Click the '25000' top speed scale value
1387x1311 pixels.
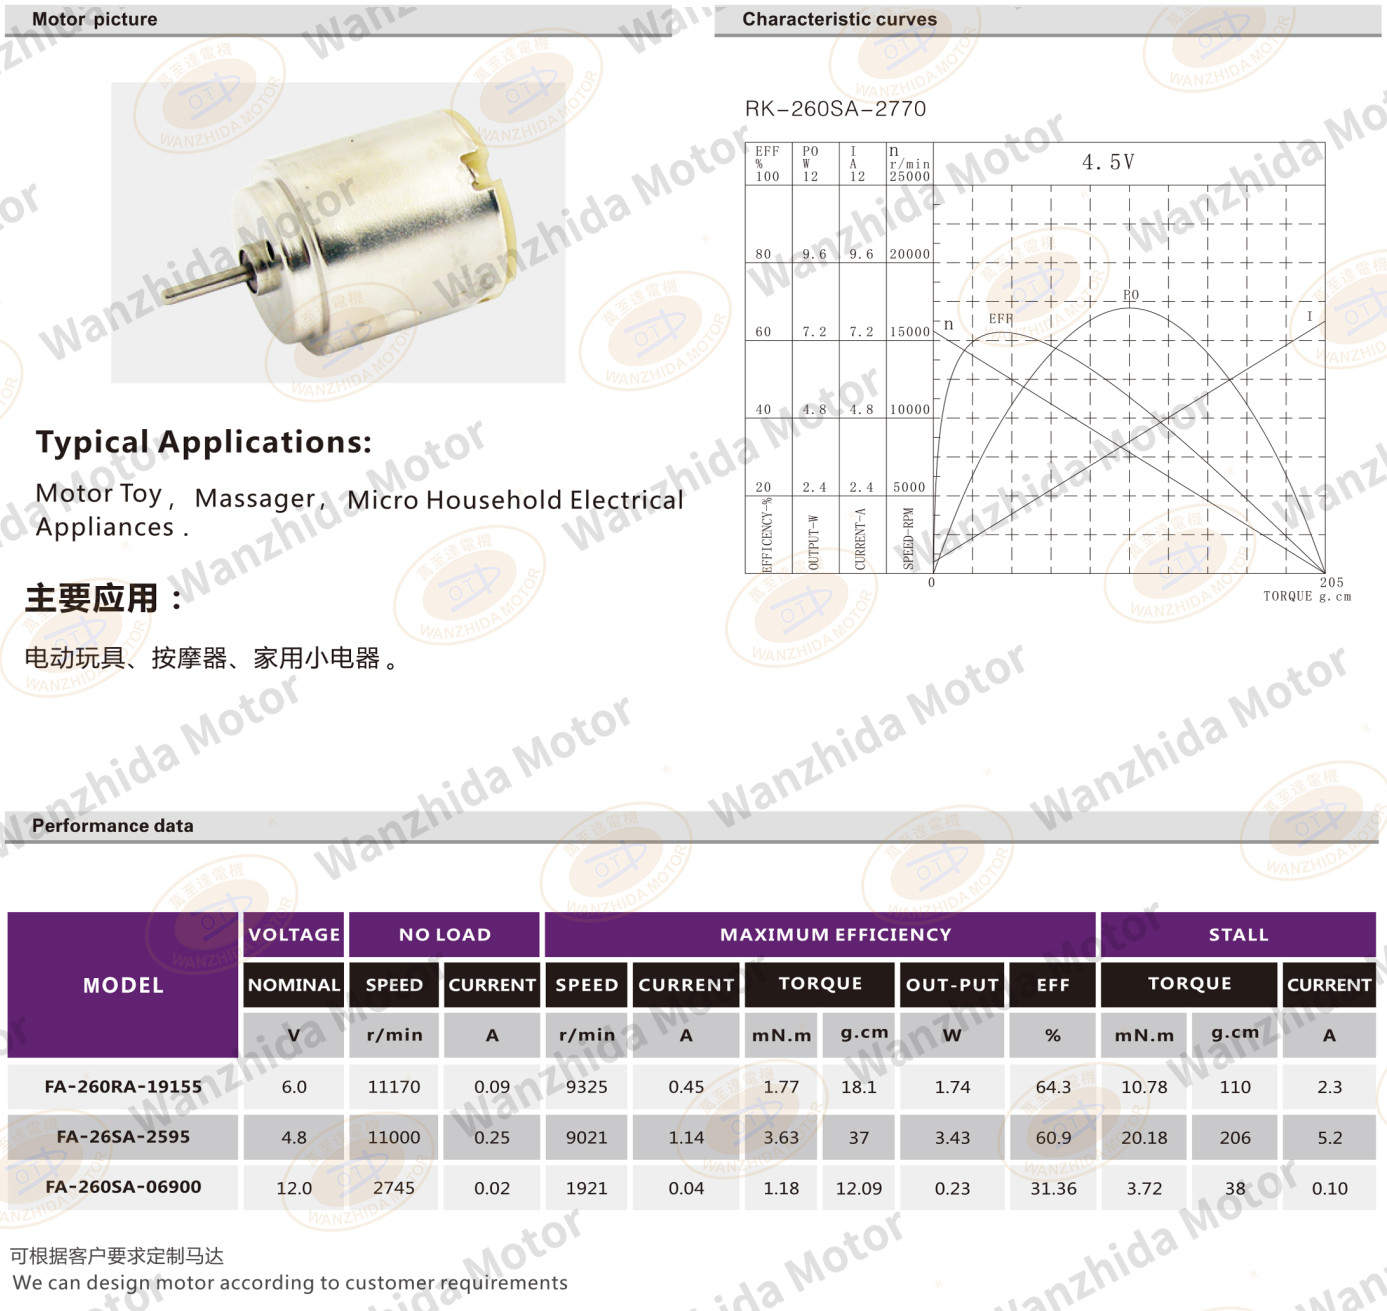(x=910, y=177)
